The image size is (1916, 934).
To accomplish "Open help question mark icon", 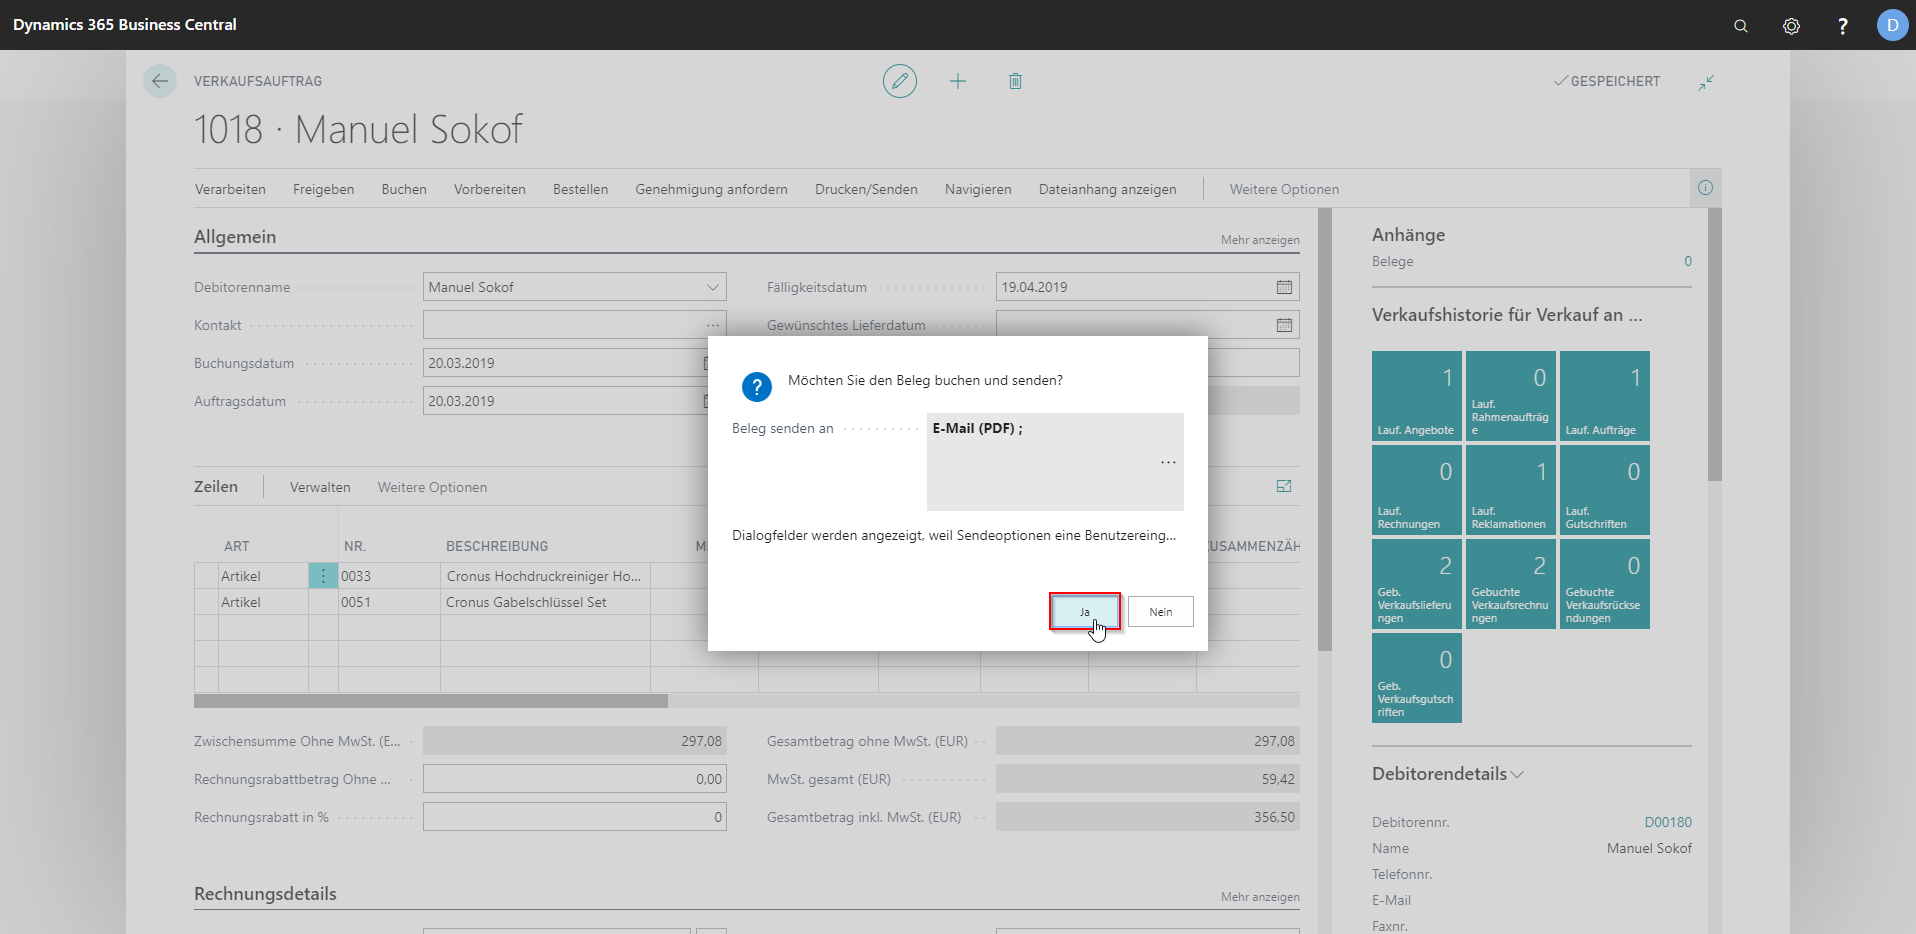I will click(x=1842, y=26).
